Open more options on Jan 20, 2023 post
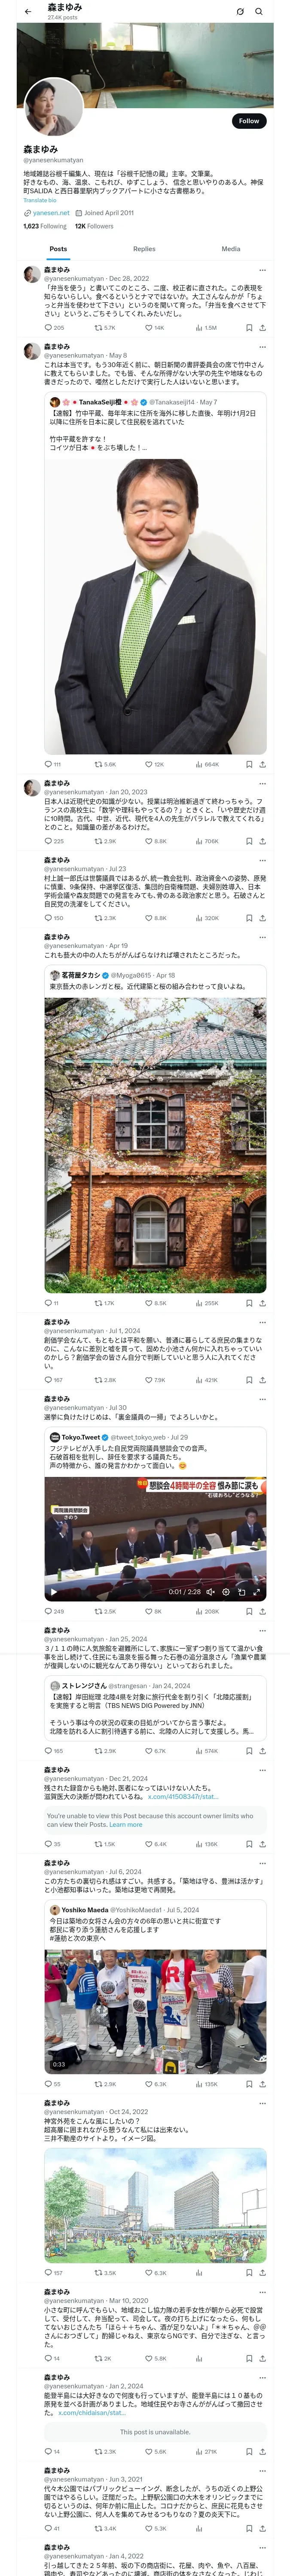290x2576 pixels. coord(262,783)
